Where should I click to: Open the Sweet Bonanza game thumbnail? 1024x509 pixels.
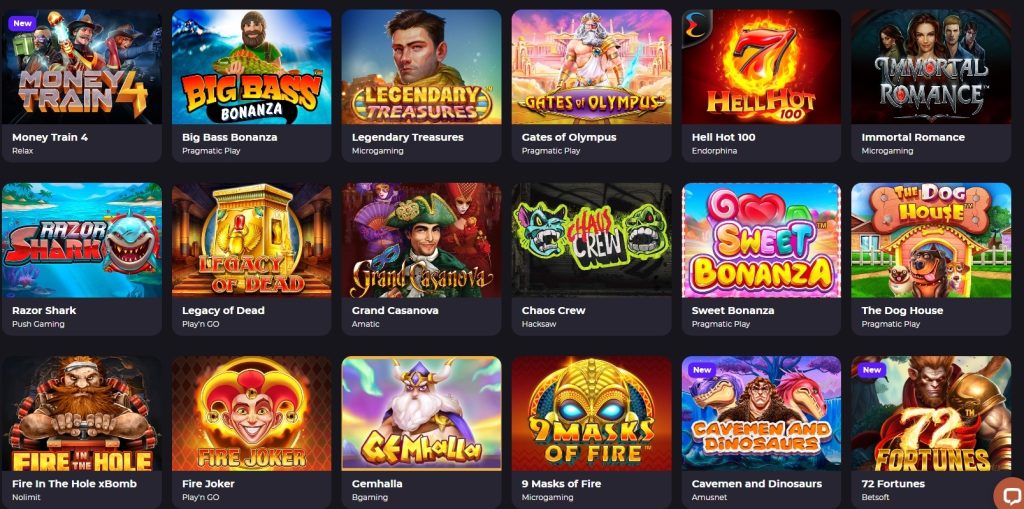pos(761,240)
